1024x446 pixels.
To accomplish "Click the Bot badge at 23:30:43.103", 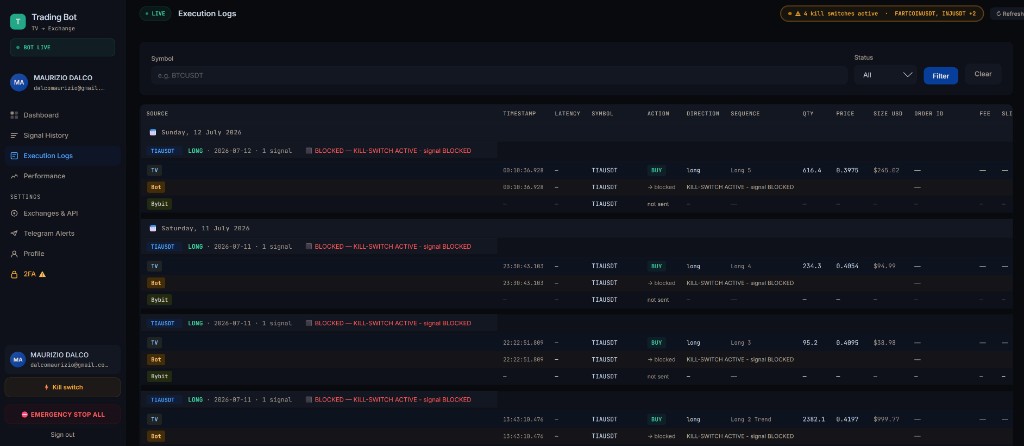I will tap(155, 283).
